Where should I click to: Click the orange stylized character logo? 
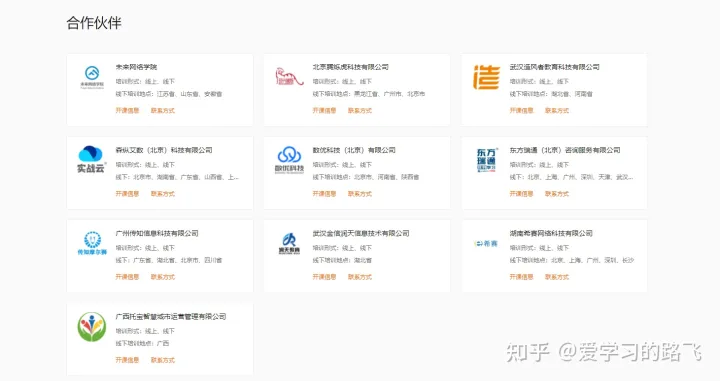(x=486, y=77)
